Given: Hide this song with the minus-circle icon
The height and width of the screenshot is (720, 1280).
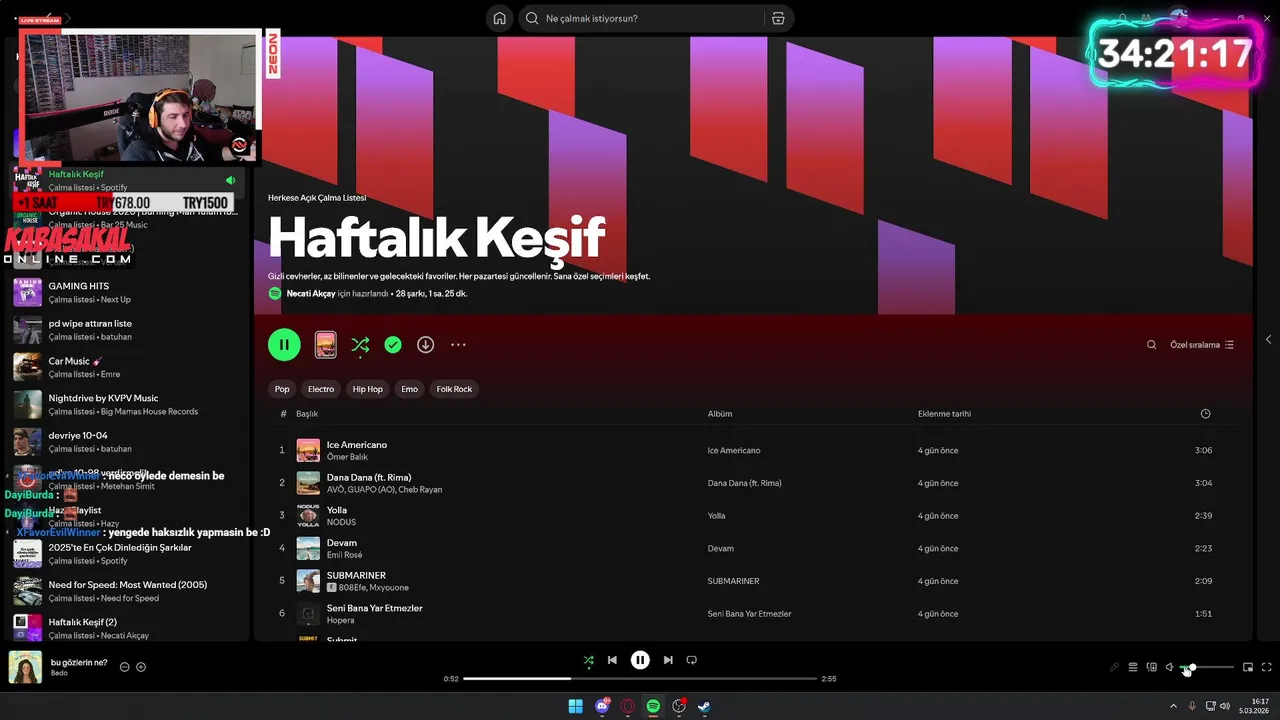Looking at the screenshot, I should click(125, 667).
